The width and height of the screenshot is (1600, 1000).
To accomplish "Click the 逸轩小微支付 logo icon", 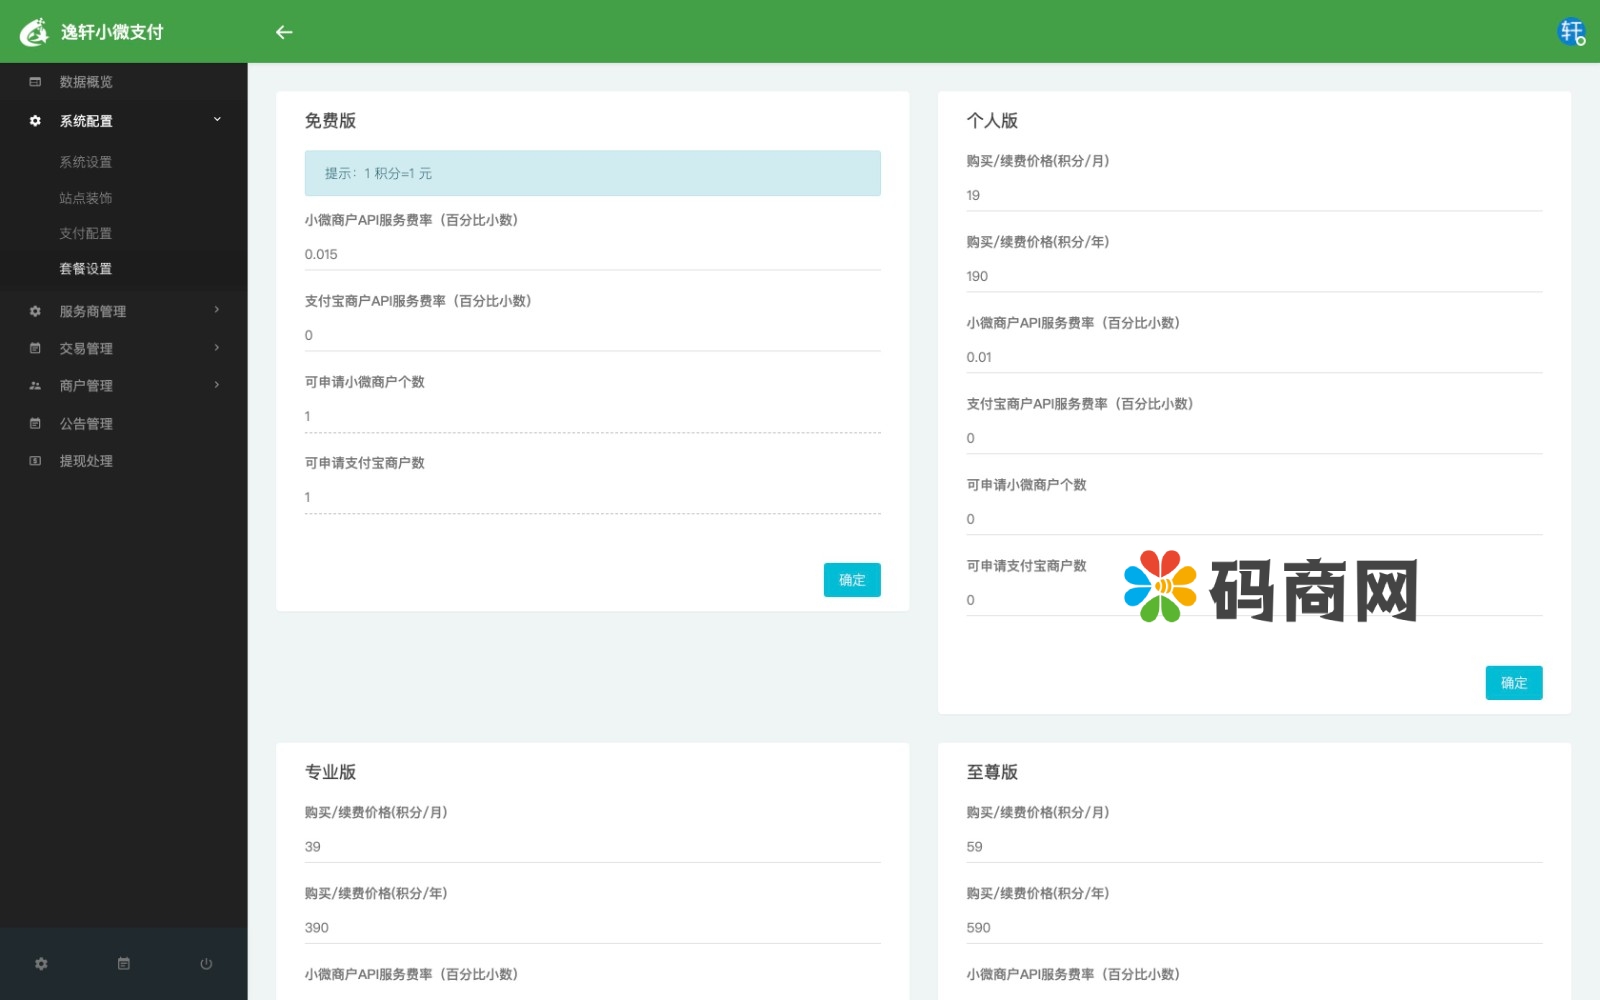I will pos(34,32).
